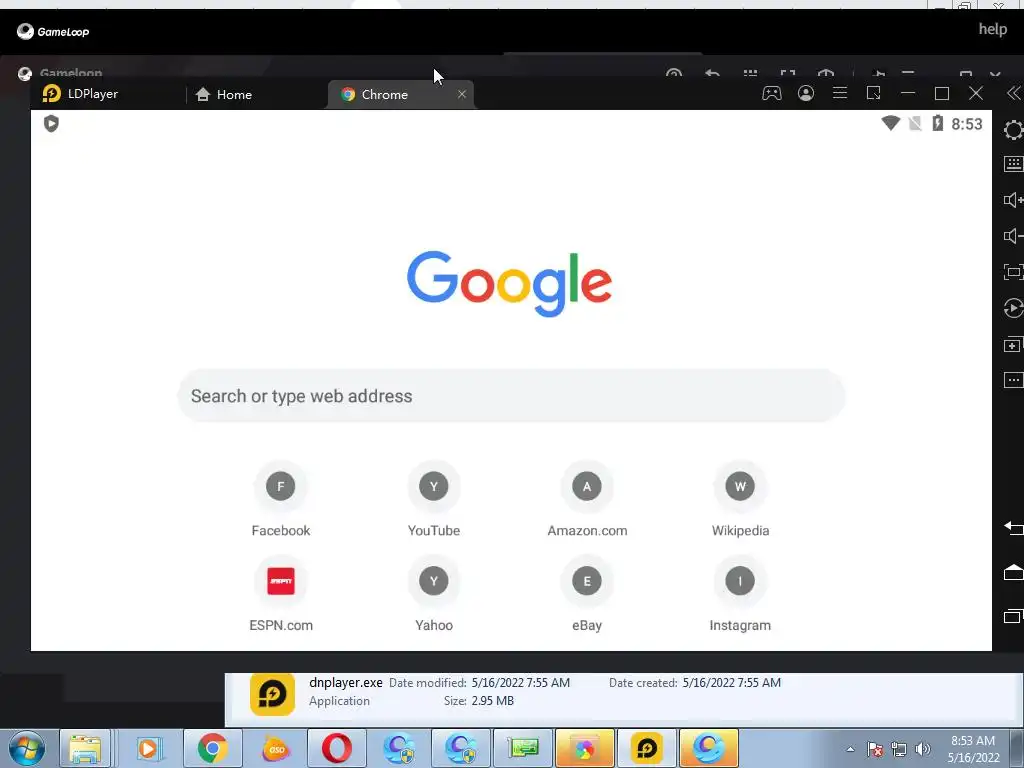Image resolution: width=1024 pixels, height=768 pixels.
Task: Open the YouTube shortcut
Action: point(434,500)
